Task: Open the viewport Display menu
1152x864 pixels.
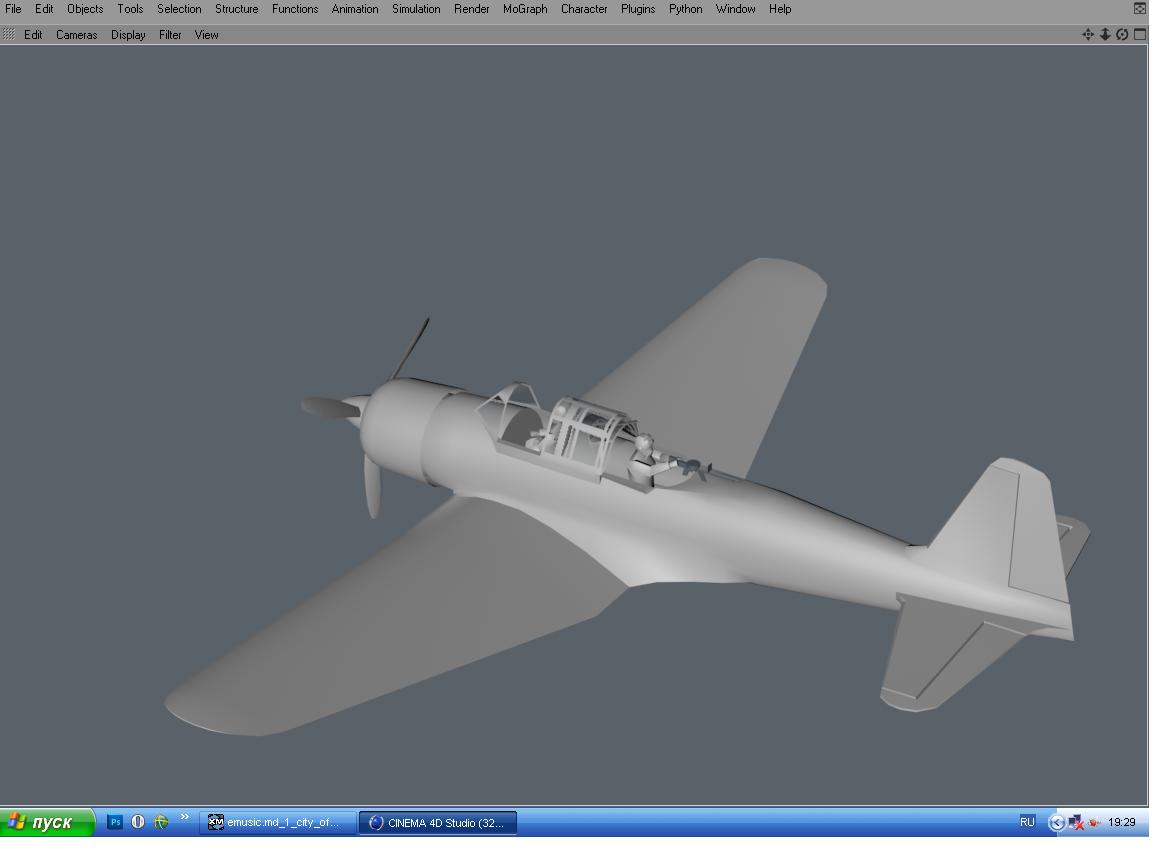Action: [128, 35]
